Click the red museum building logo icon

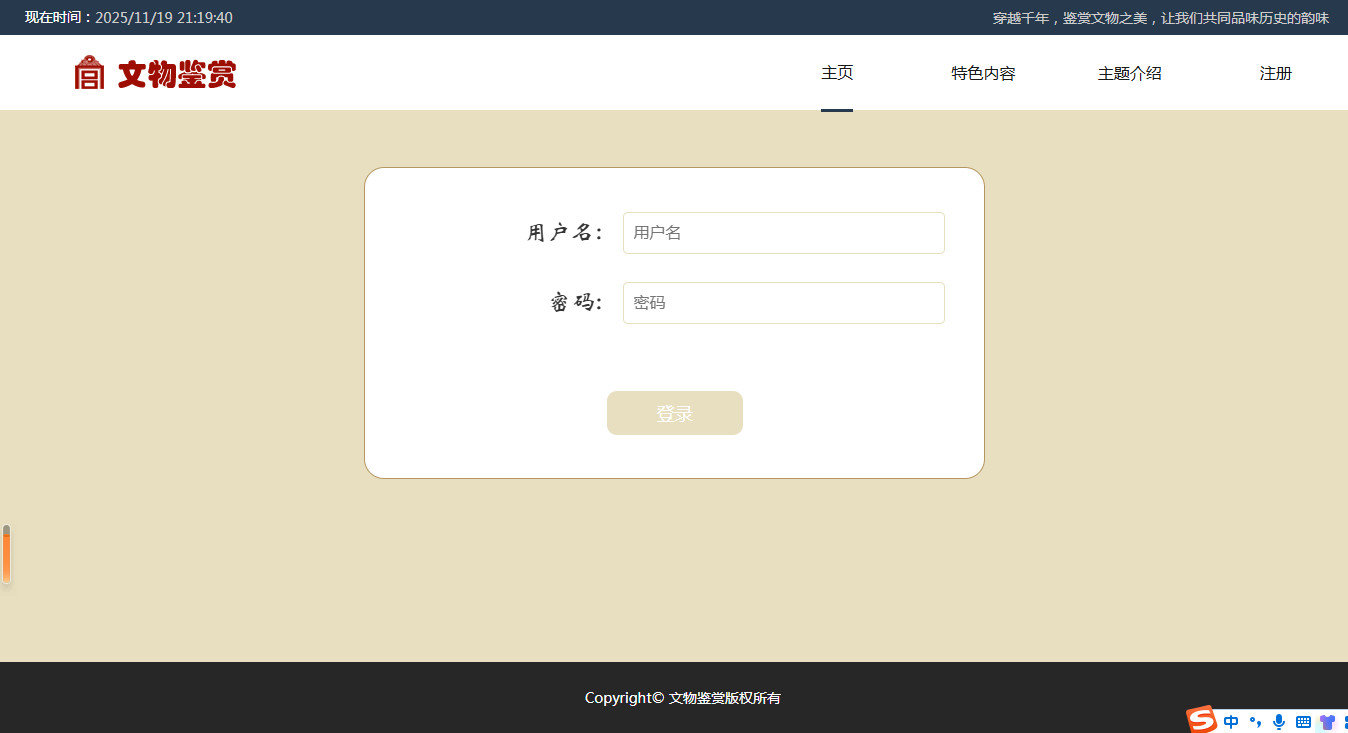(89, 73)
